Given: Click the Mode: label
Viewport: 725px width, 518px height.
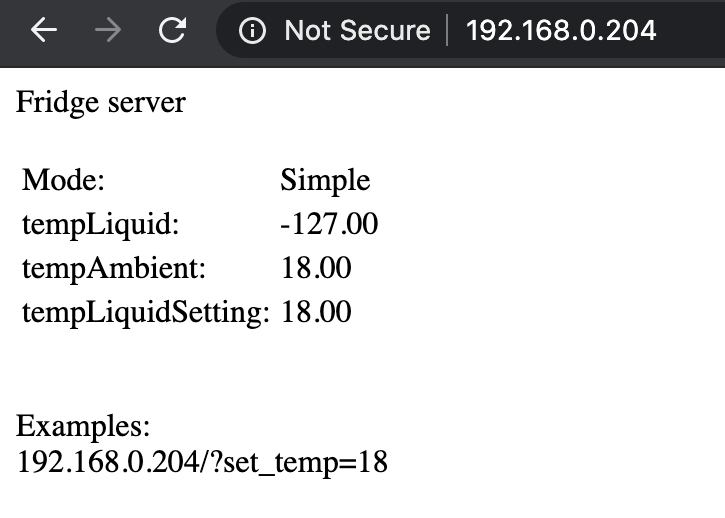Looking at the screenshot, I should tap(64, 180).
